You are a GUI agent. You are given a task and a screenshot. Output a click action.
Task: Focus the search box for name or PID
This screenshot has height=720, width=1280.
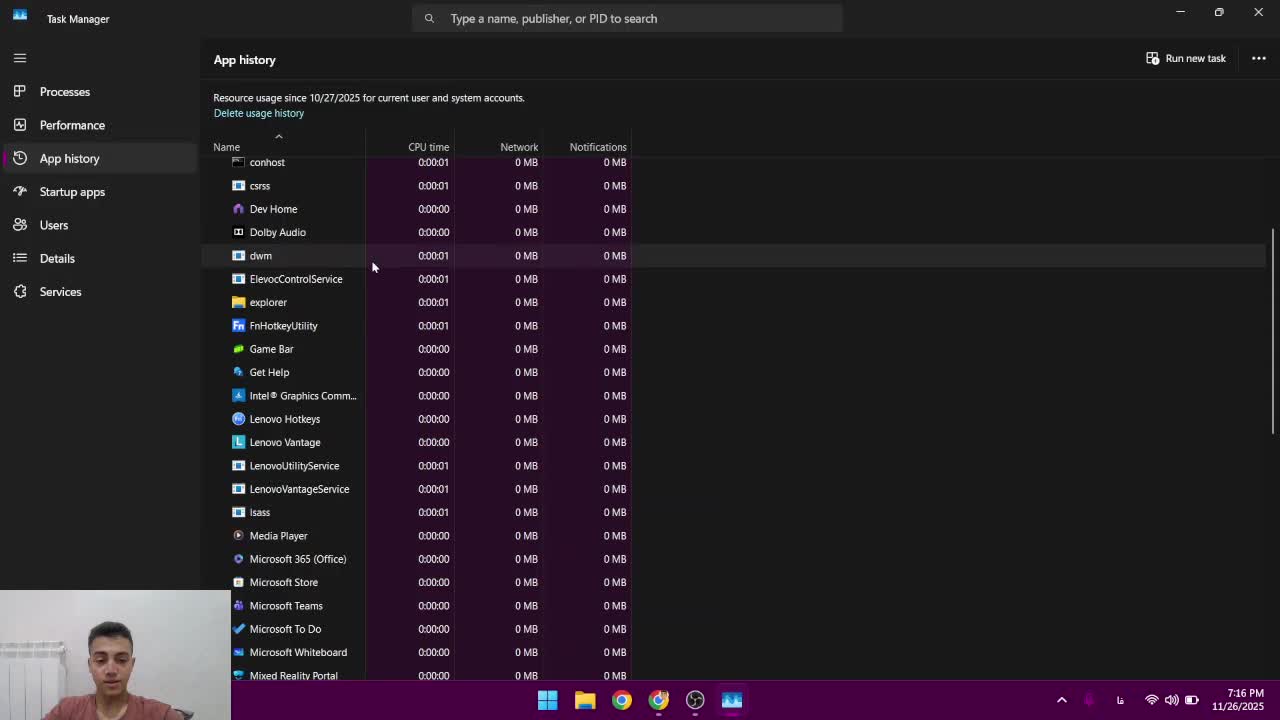pos(627,18)
